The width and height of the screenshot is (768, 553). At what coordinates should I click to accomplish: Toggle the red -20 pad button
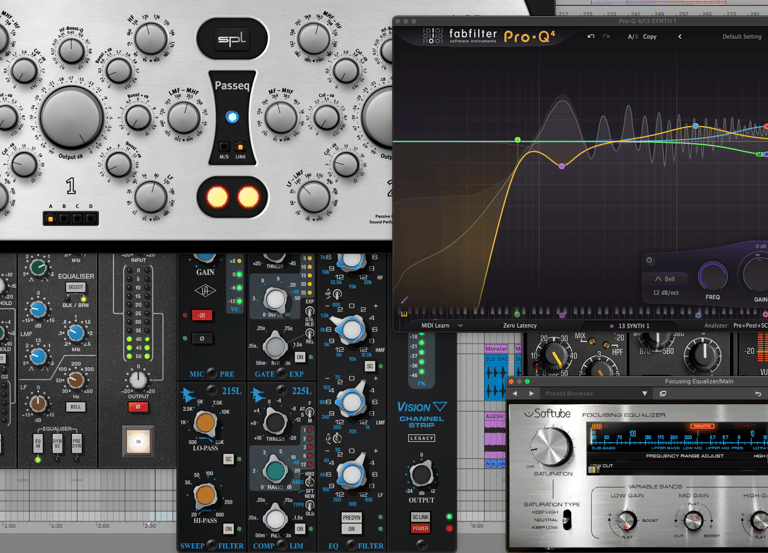202,315
